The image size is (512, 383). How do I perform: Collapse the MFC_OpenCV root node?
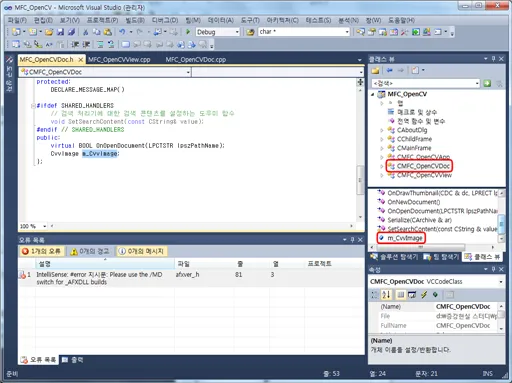coord(373,95)
